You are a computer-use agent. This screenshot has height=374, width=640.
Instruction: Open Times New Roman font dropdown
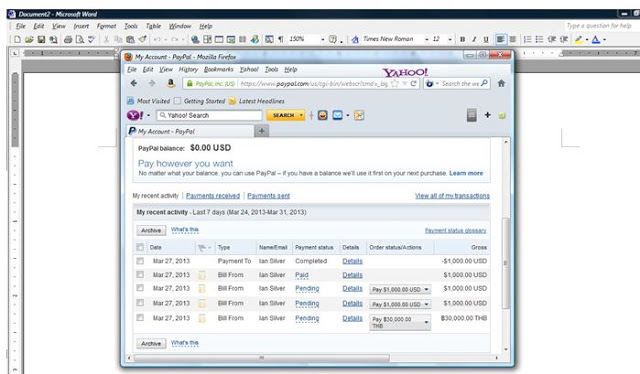[427, 39]
